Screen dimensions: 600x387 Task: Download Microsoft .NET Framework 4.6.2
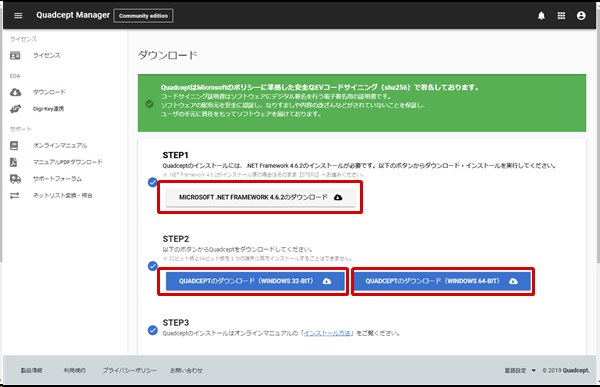pos(261,198)
